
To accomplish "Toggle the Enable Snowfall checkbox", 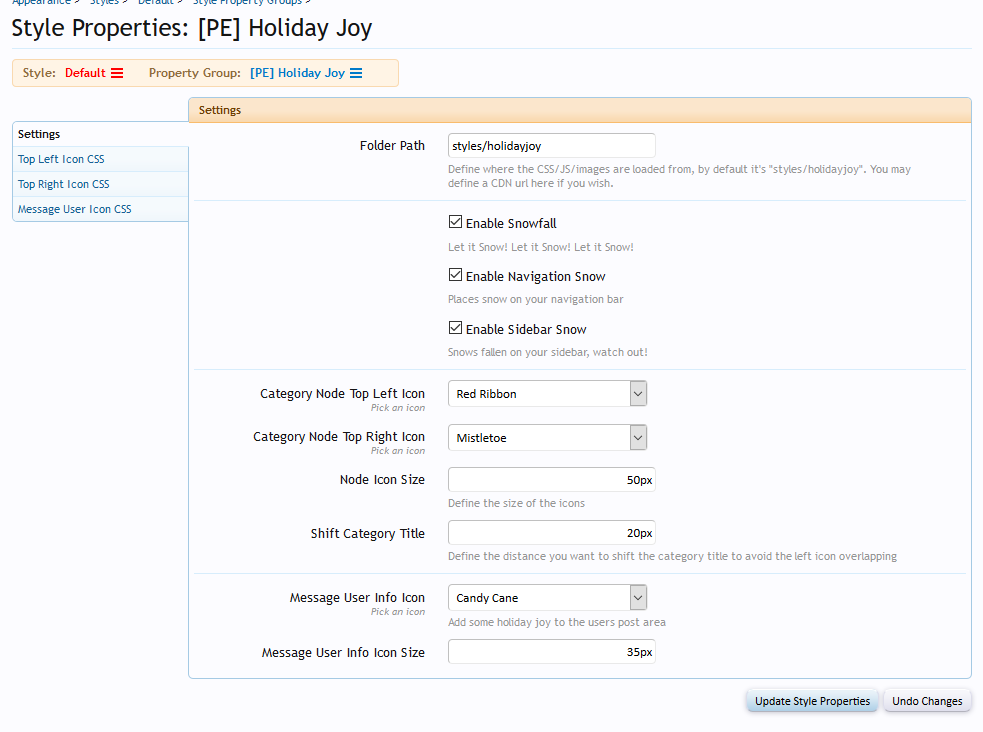I will [456, 222].
